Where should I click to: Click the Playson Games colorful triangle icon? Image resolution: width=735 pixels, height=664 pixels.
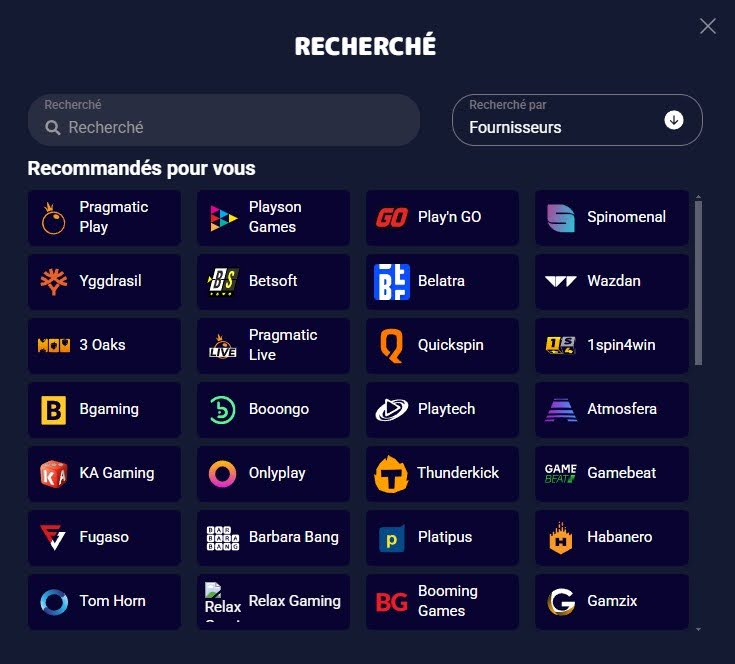point(223,218)
